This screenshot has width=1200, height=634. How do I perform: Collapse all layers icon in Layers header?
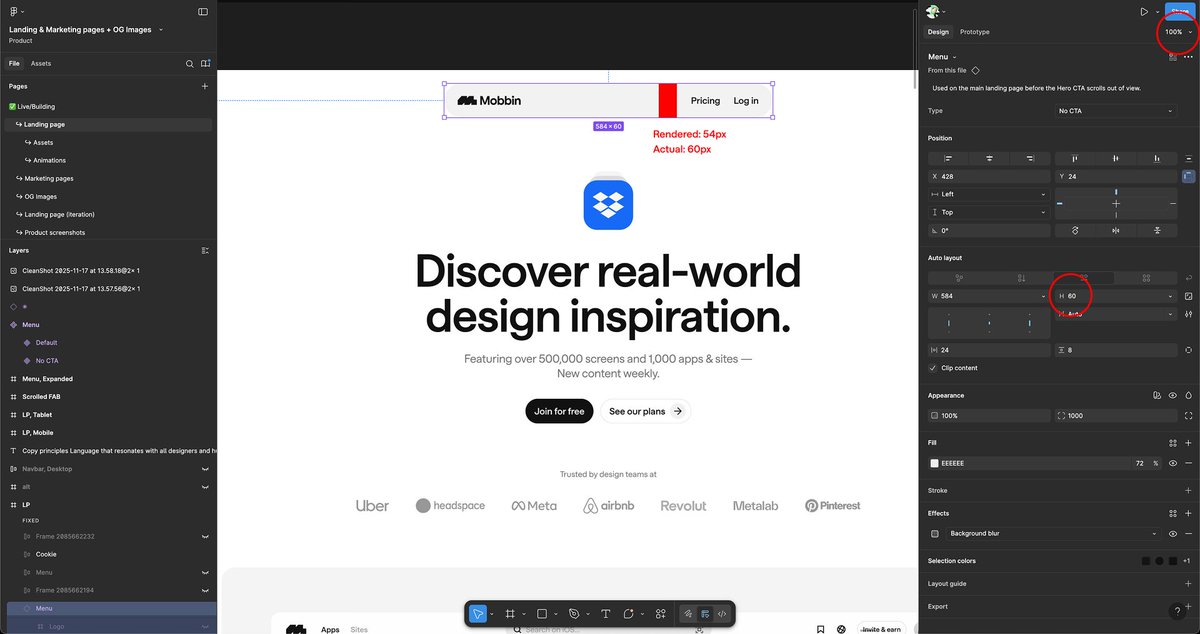pos(205,250)
